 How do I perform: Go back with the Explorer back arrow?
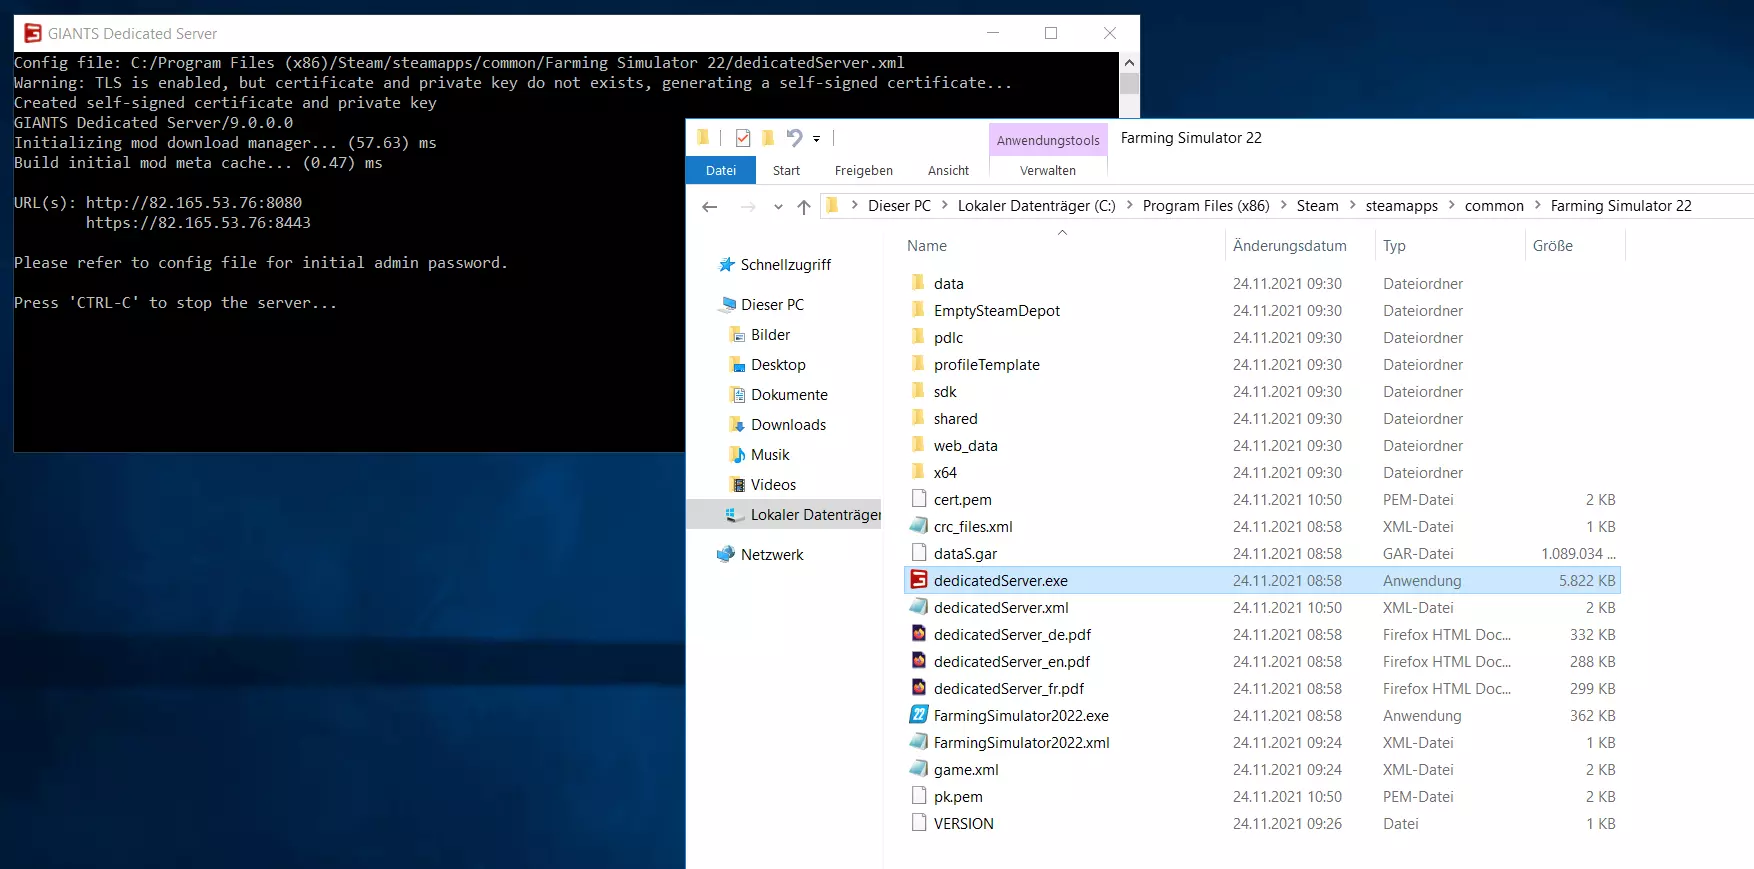(710, 207)
